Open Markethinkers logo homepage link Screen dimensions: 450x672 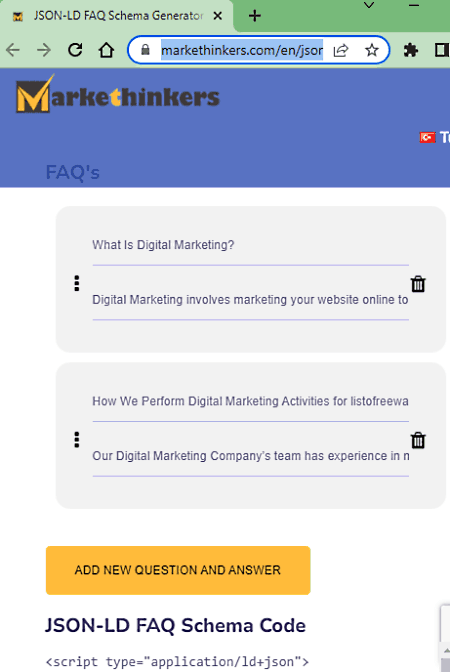coord(118,95)
